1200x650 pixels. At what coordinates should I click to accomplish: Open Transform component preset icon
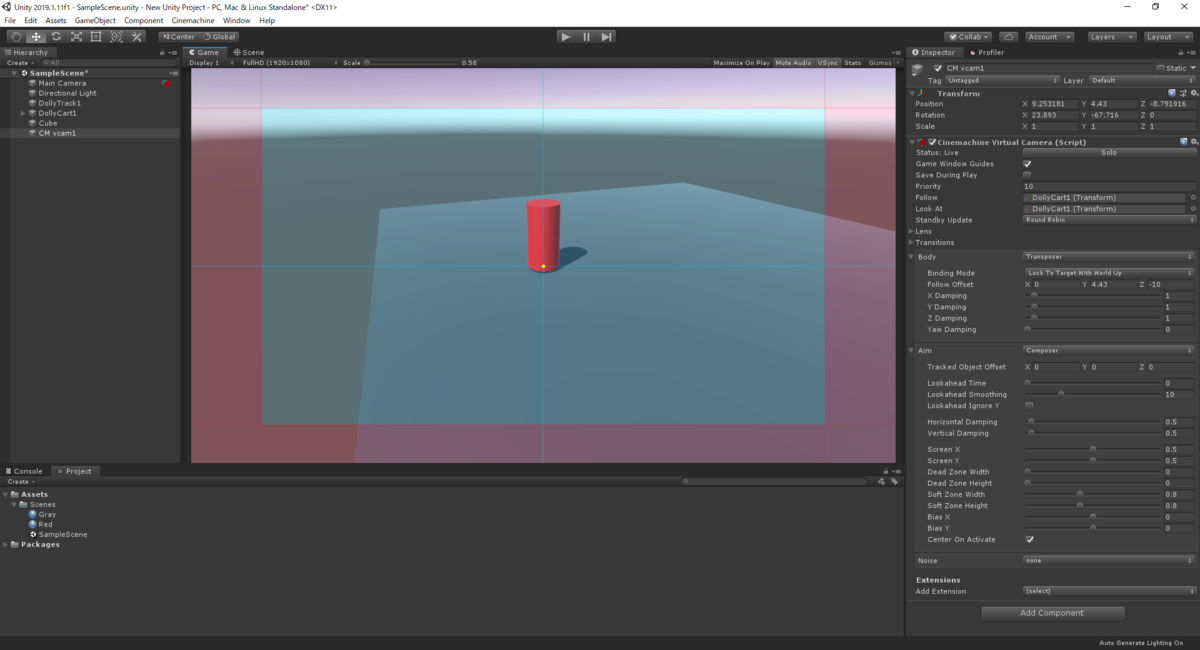click(1182, 93)
